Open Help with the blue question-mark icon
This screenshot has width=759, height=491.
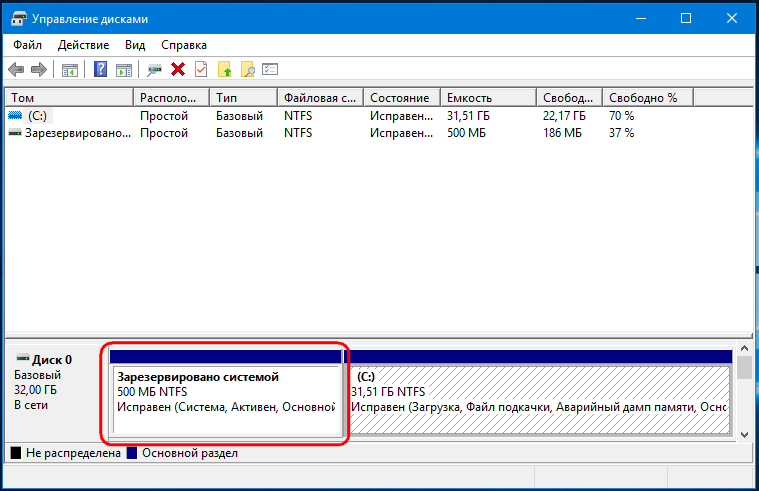pyautogui.click(x=100, y=69)
